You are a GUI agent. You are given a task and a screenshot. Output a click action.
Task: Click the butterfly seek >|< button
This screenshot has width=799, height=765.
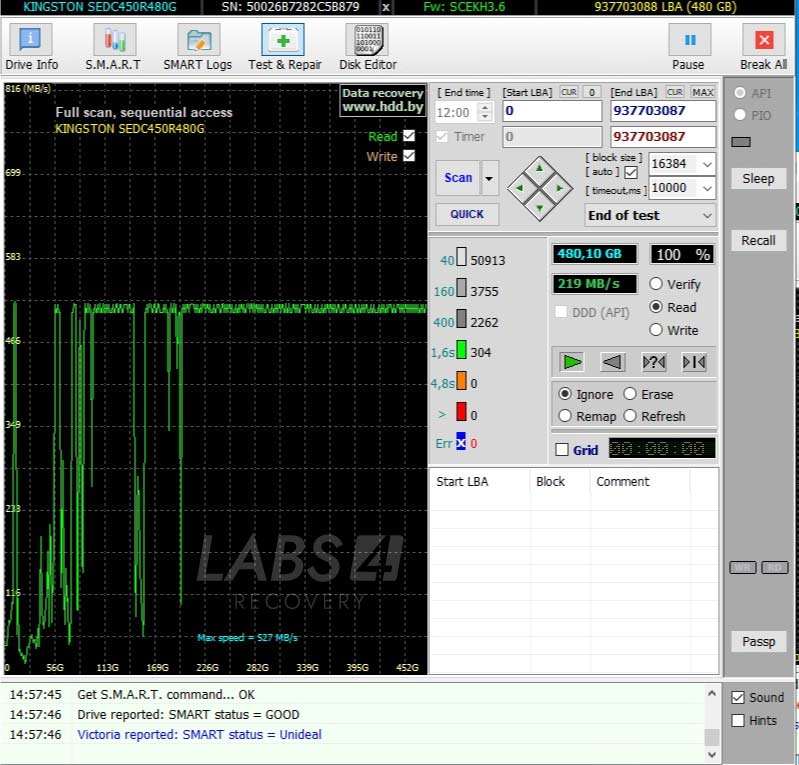[694, 362]
